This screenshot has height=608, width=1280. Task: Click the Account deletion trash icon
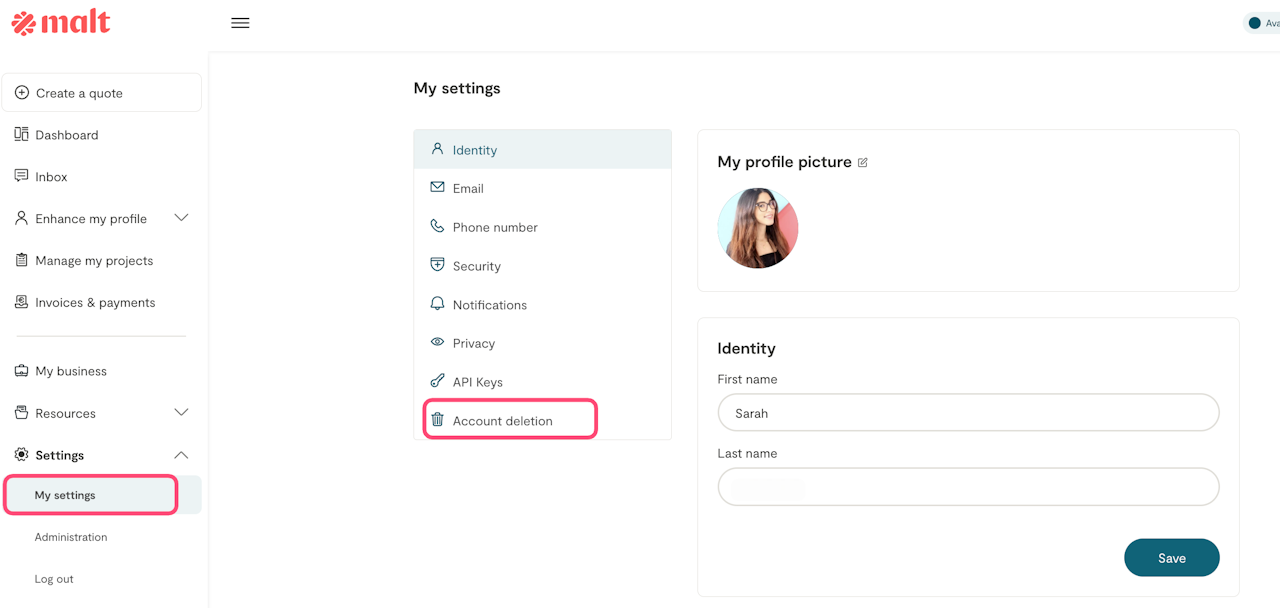(437, 420)
